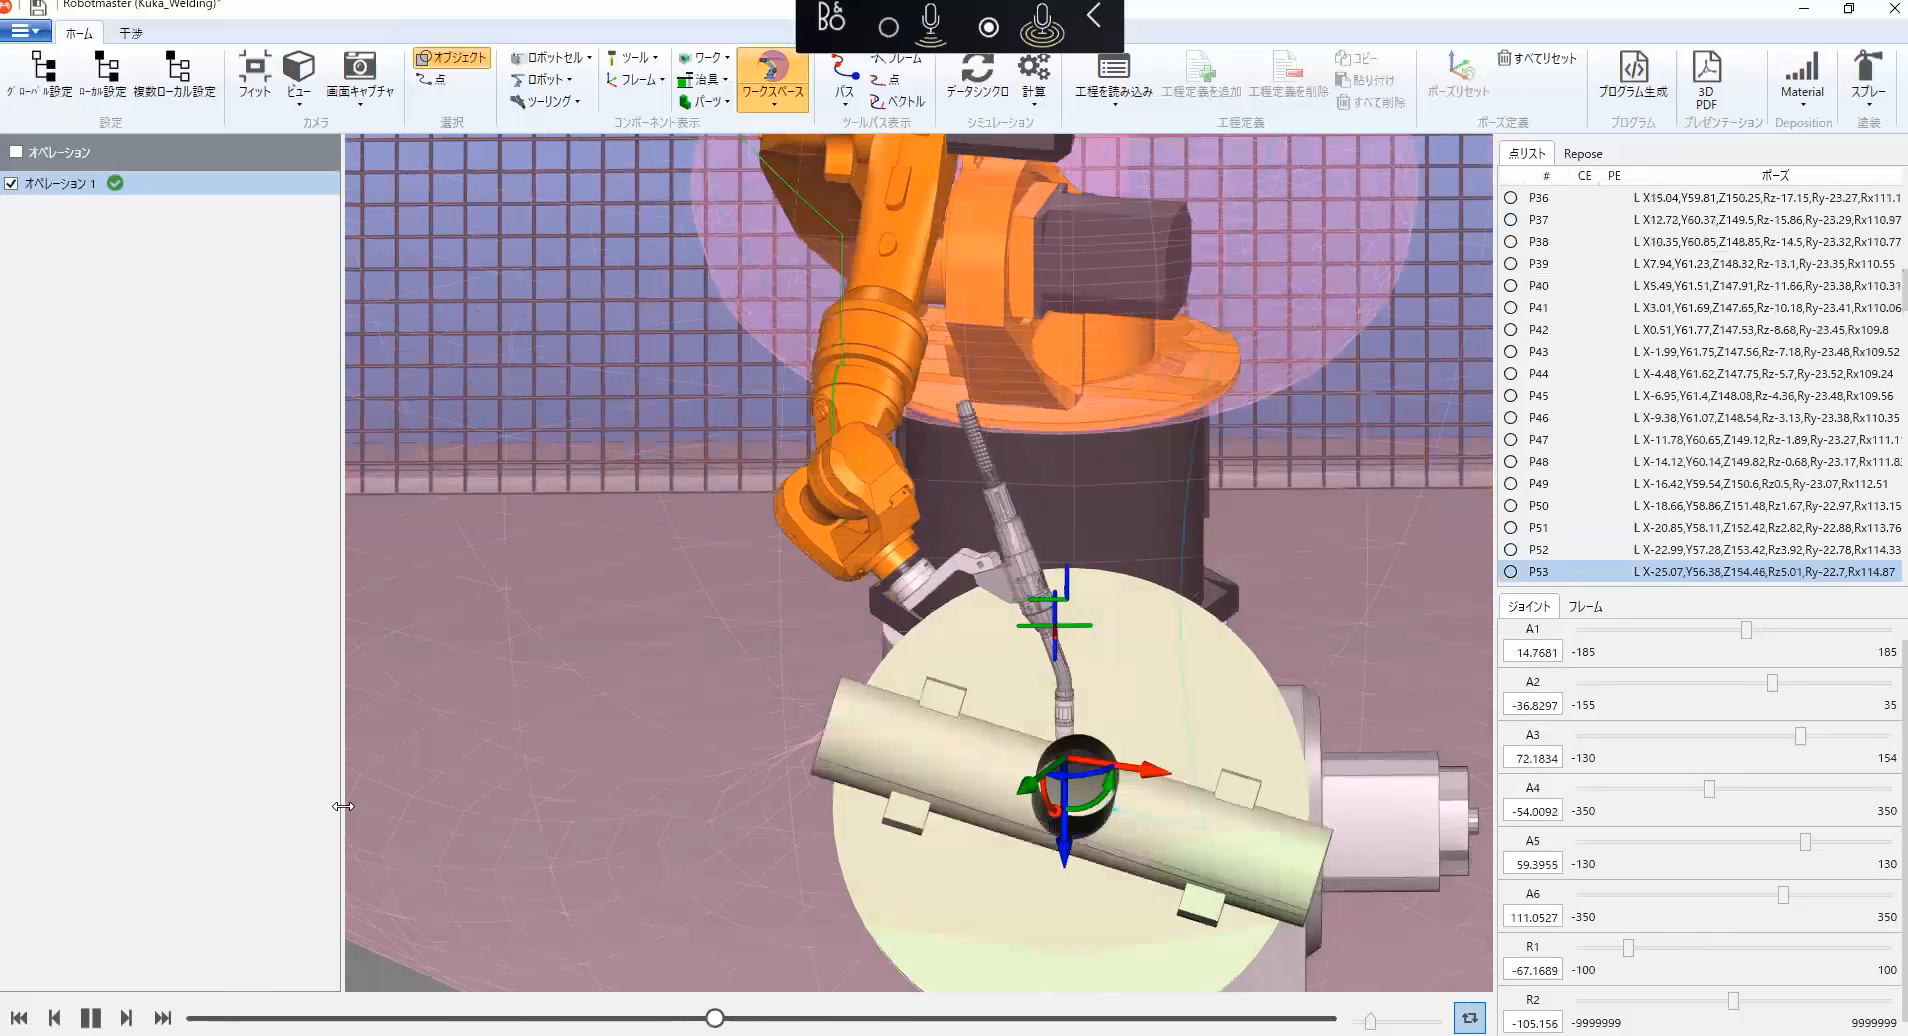Click the R1 joint slider handle

[1628, 948]
